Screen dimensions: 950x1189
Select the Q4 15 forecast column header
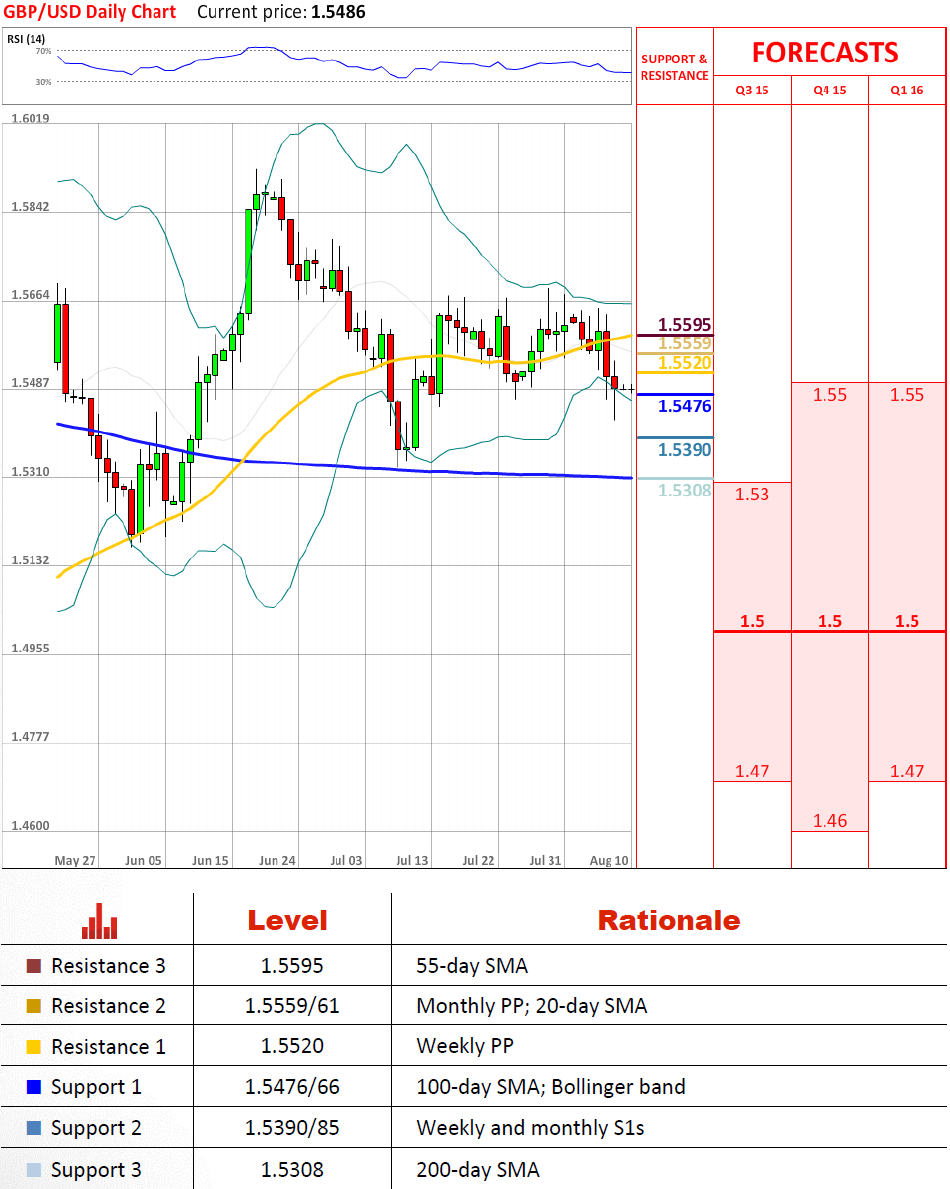point(829,90)
